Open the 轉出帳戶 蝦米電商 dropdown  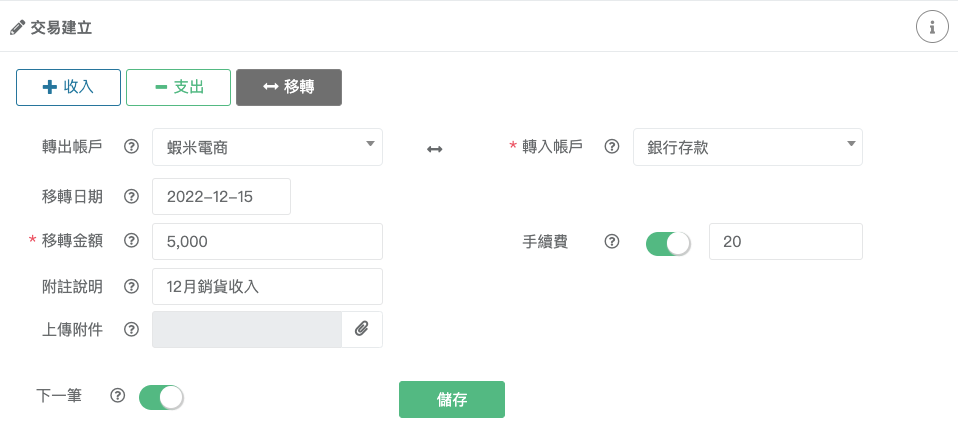(267, 147)
